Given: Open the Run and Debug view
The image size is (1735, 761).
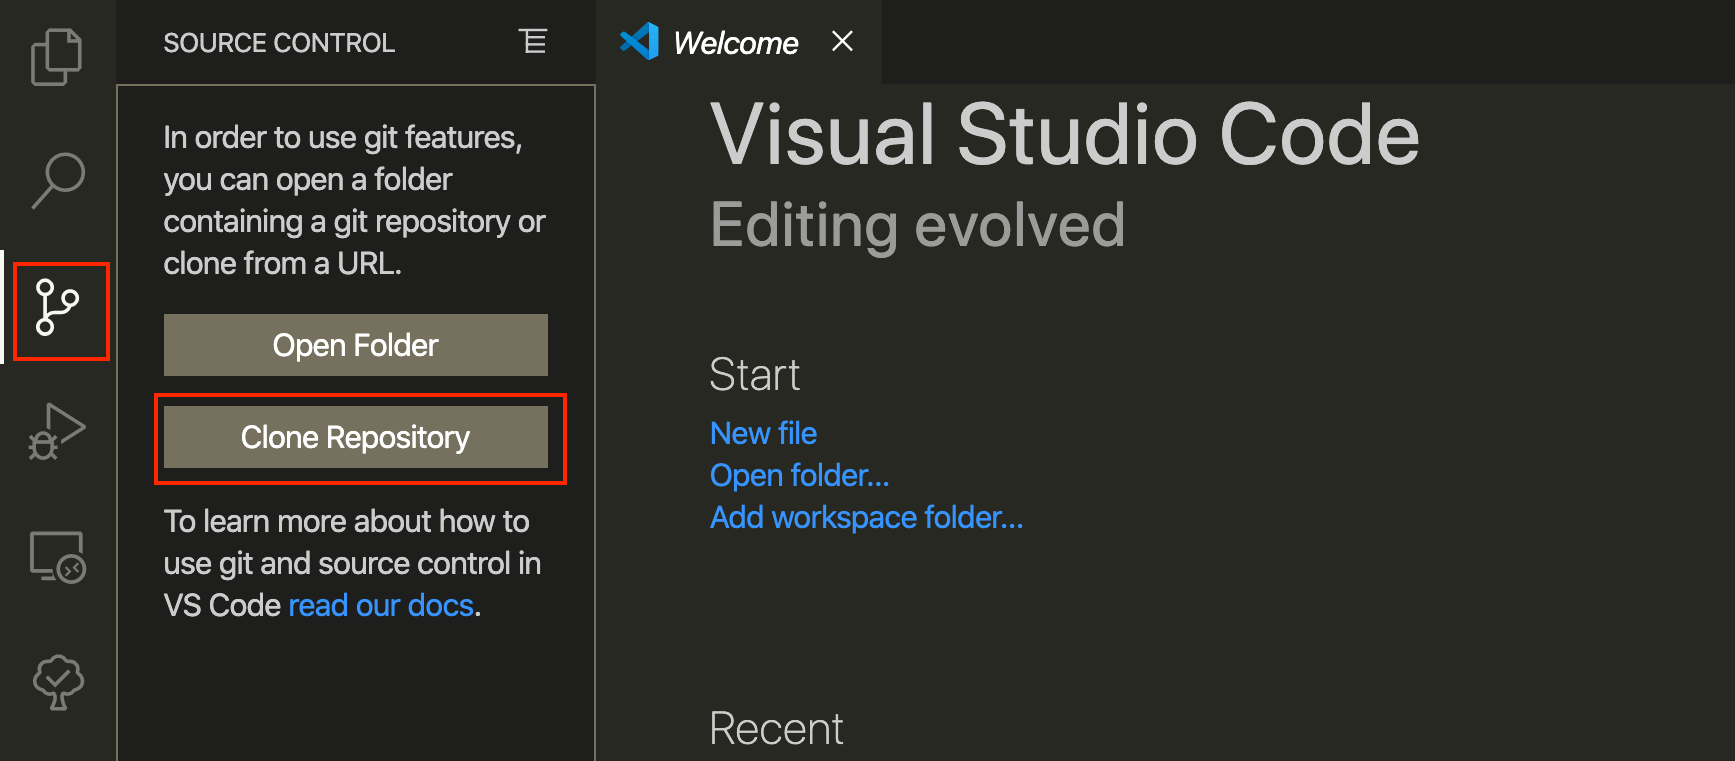Looking at the screenshot, I should point(57,432).
